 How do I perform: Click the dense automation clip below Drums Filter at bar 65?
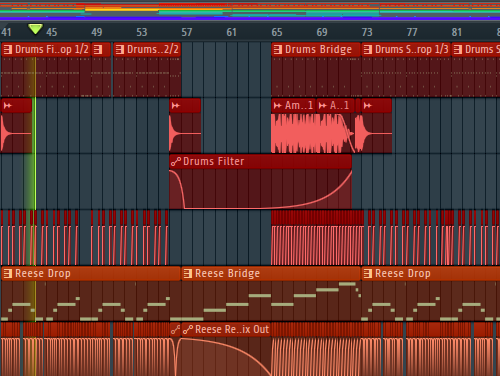(317, 238)
